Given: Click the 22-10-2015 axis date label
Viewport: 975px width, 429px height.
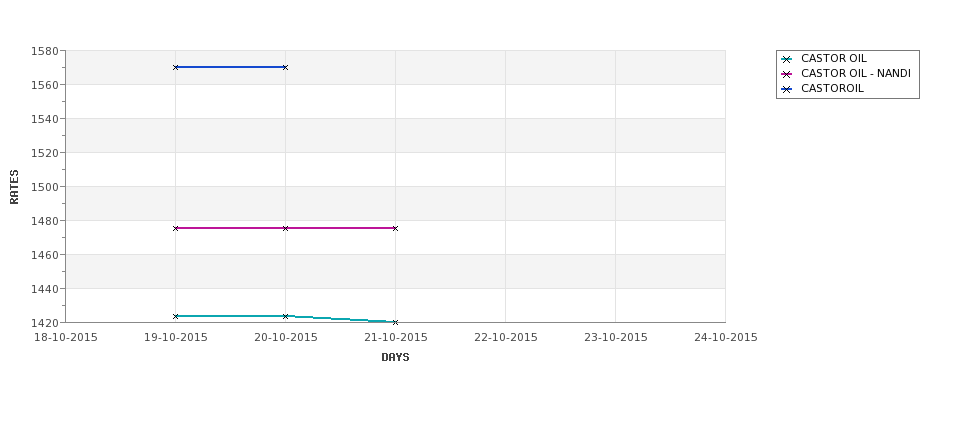Looking at the screenshot, I should pyautogui.click(x=506, y=338).
